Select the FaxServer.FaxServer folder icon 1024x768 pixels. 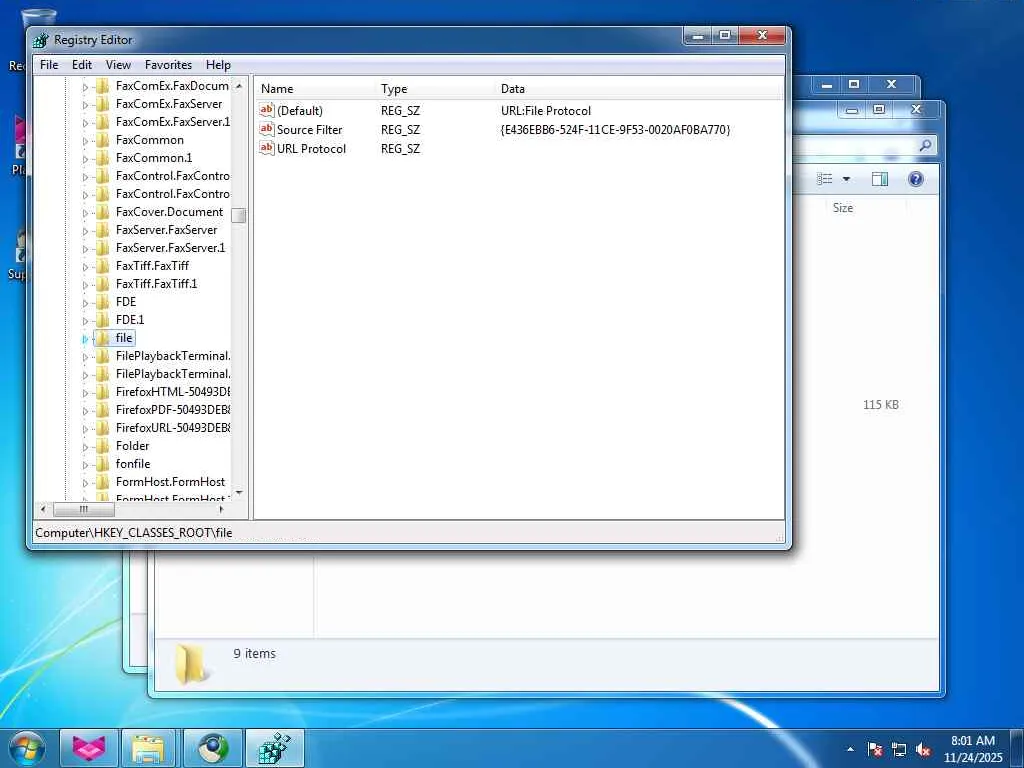tap(103, 230)
